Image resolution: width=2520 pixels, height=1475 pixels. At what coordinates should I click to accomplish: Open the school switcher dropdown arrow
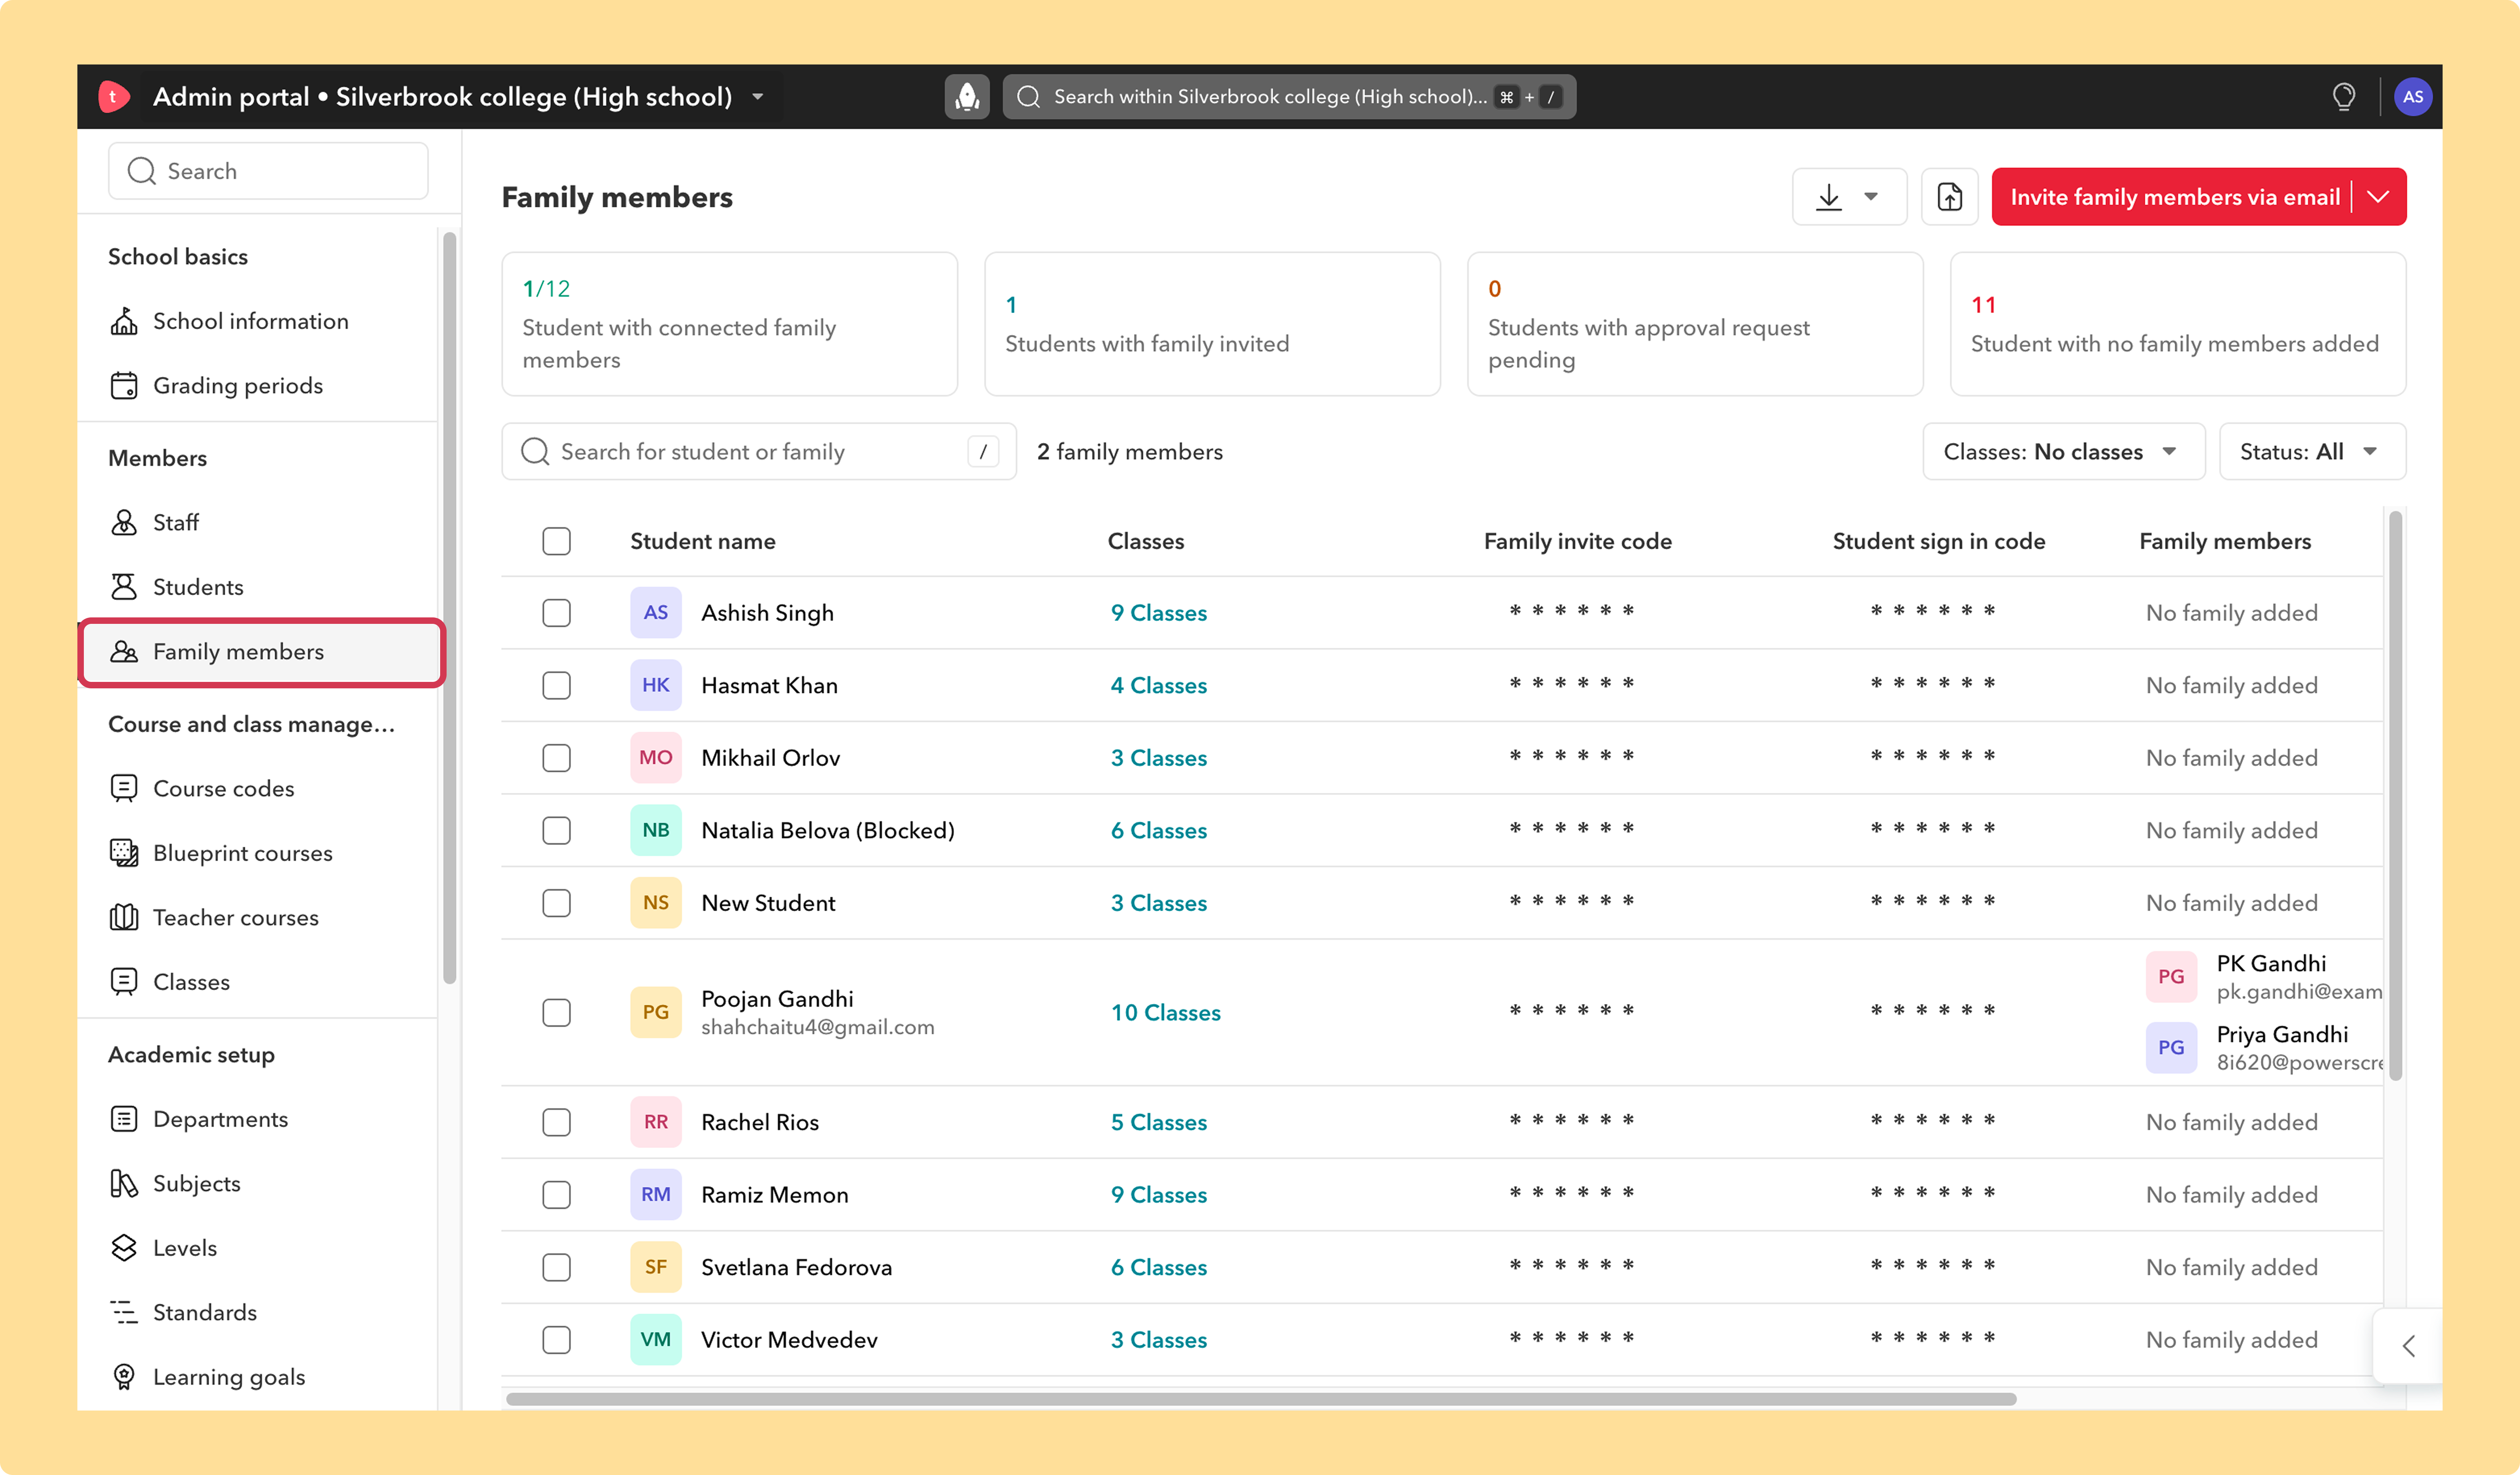758,97
